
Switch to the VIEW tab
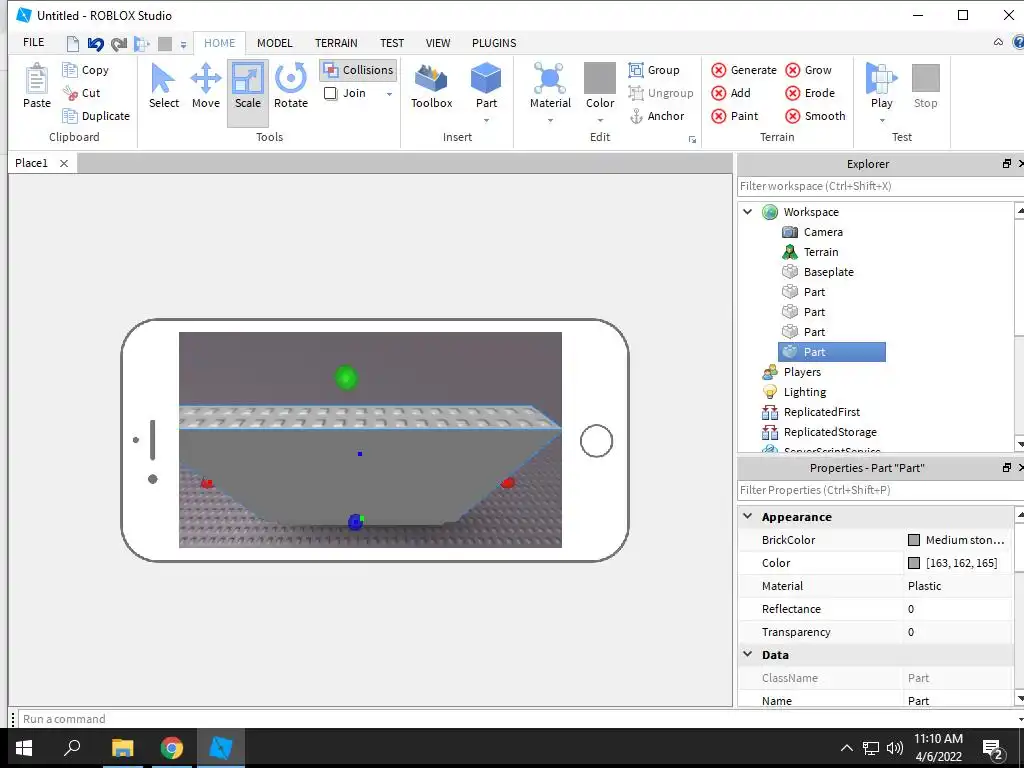tap(438, 43)
